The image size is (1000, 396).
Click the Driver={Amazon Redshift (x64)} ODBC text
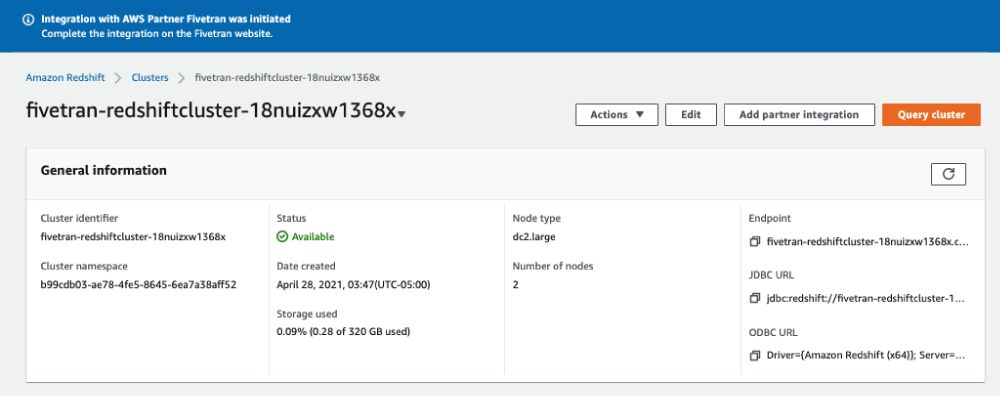865,355
